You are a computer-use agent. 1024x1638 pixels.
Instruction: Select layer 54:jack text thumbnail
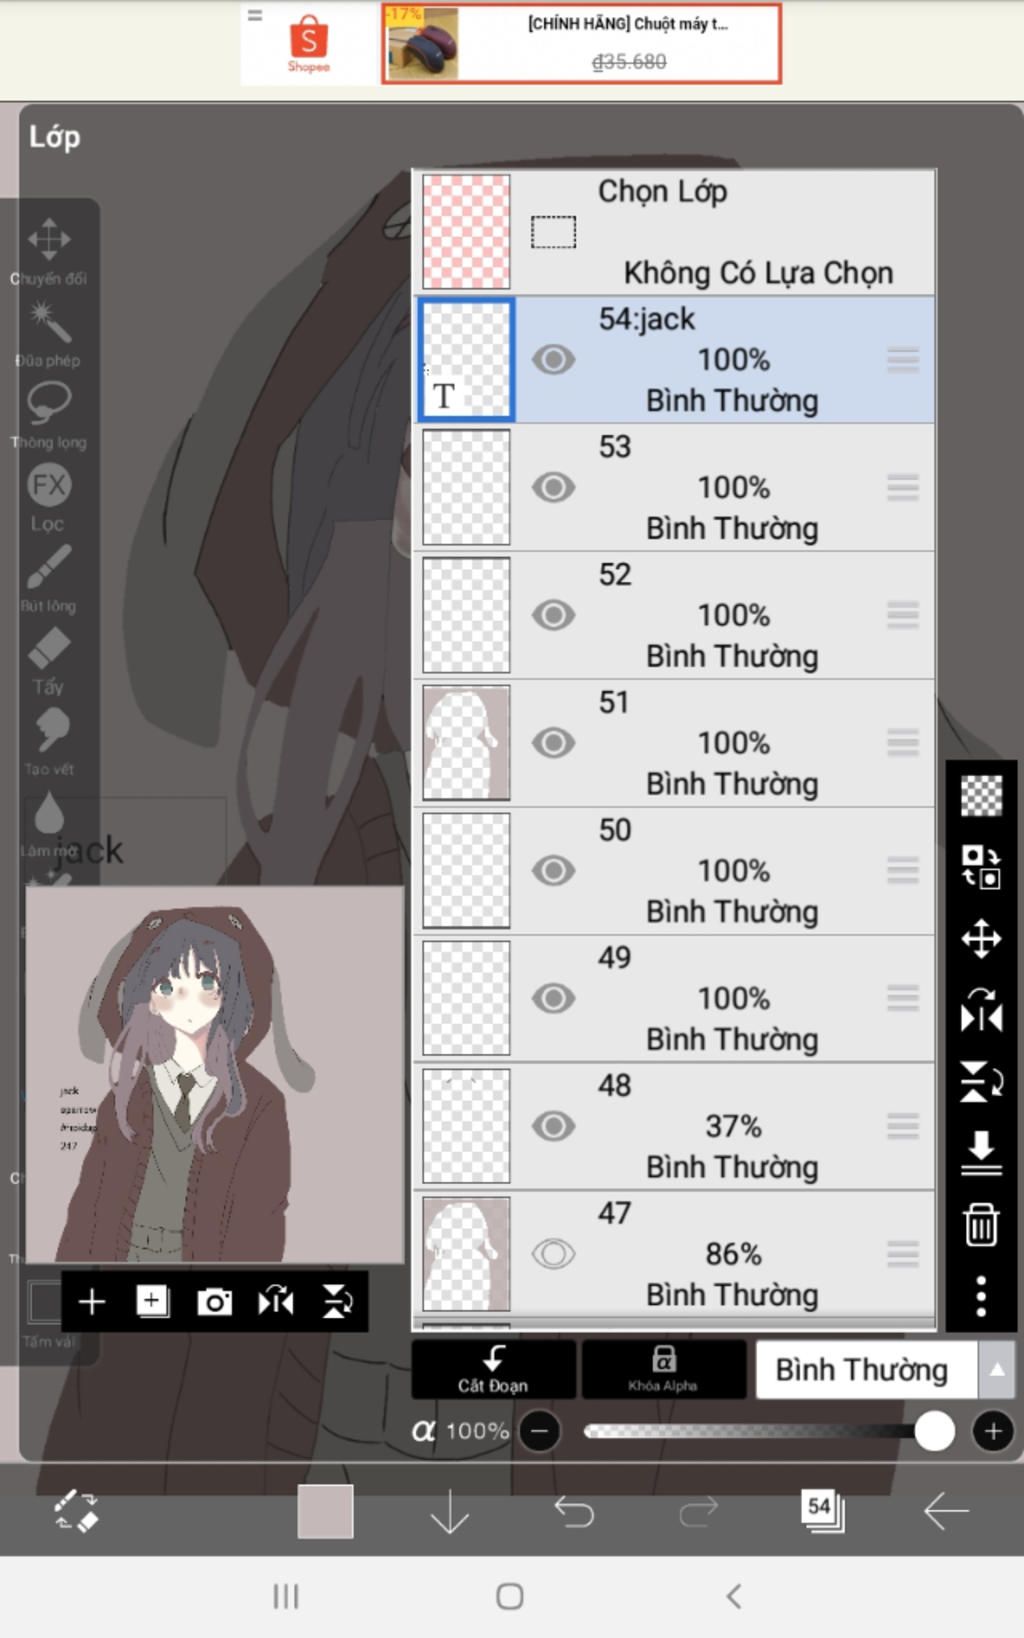[466, 359]
